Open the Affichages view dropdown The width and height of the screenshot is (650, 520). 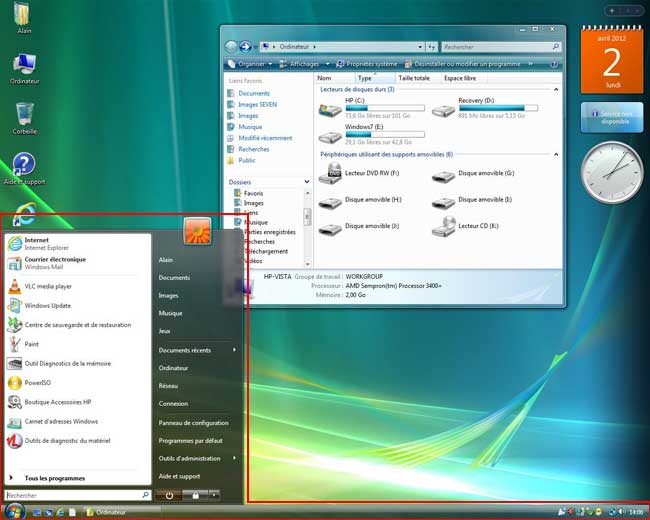click(305, 64)
